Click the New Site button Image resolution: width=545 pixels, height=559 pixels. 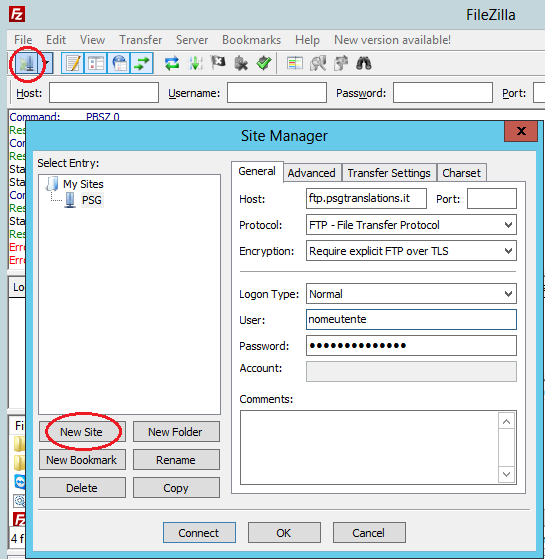[82, 432]
